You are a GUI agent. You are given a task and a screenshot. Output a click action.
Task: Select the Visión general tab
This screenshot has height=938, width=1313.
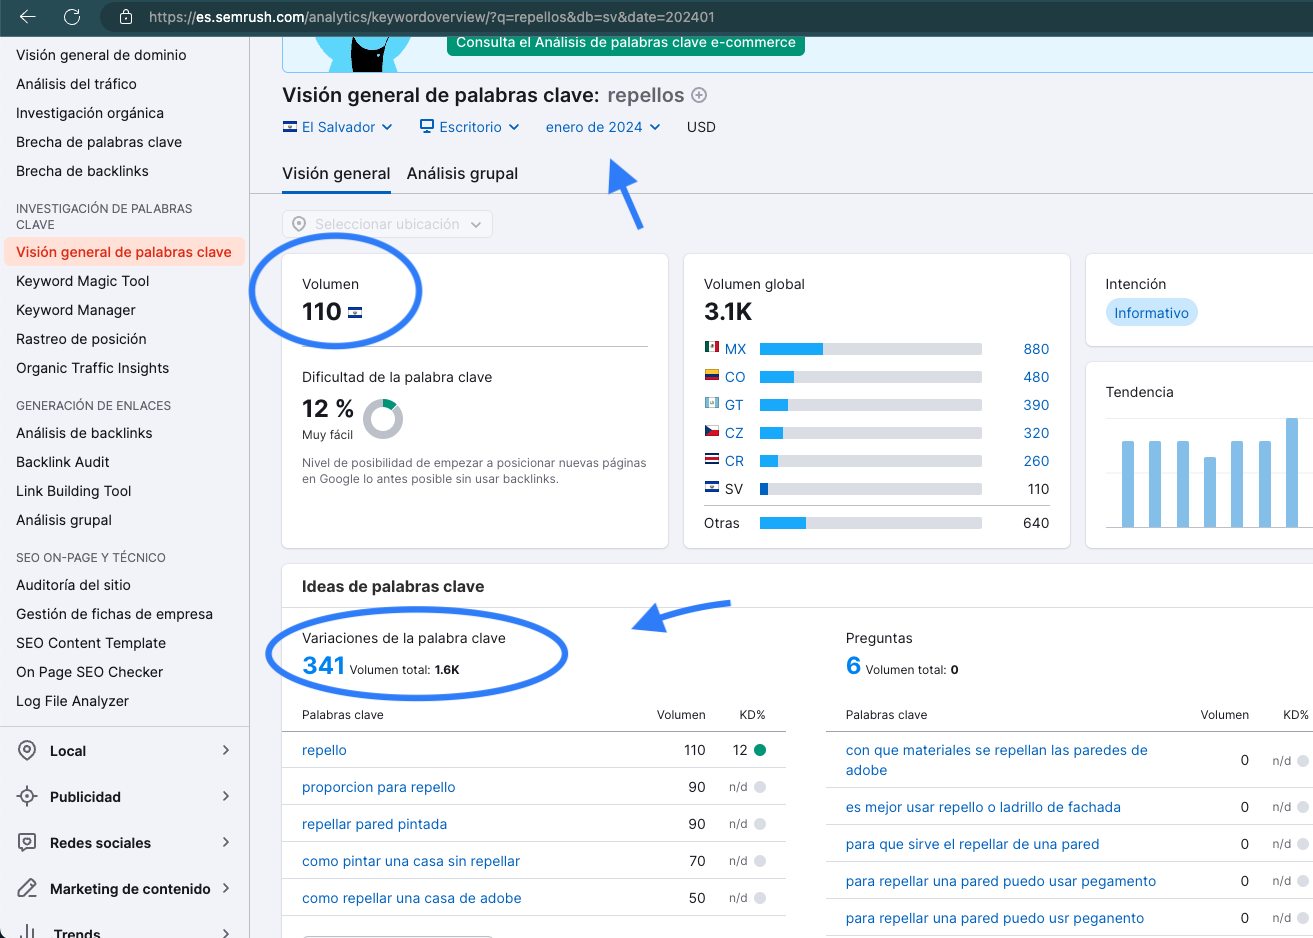[336, 173]
